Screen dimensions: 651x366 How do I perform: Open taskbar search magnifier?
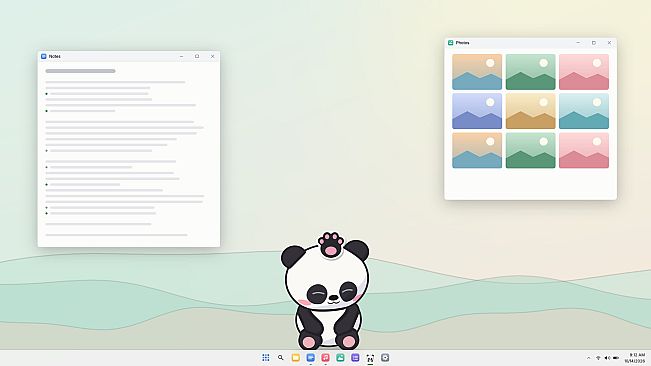pyautogui.click(x=281, y=358)
